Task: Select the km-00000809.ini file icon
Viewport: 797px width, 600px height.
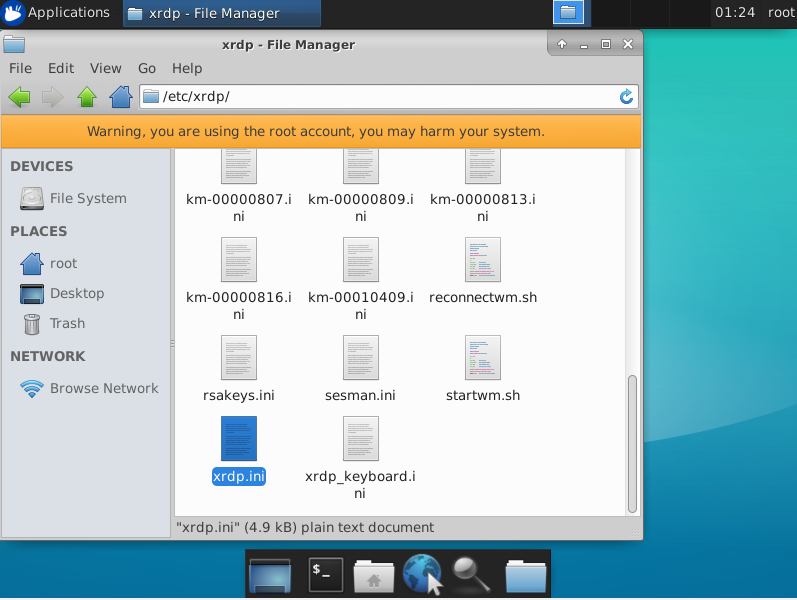Action: [x=361, y=166]
